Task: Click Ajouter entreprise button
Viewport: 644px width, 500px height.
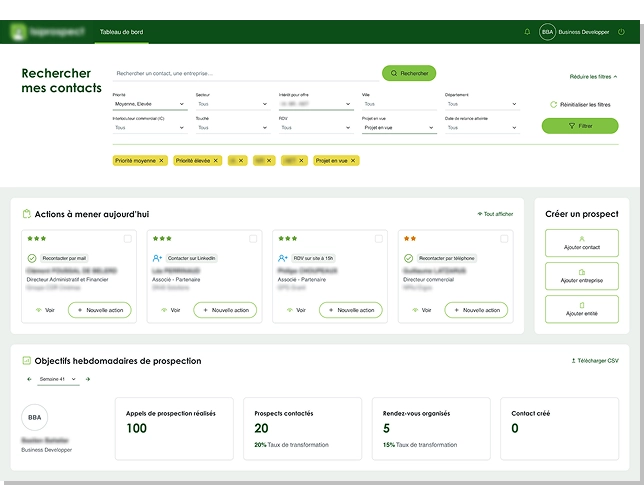Action: click(581, 276)
